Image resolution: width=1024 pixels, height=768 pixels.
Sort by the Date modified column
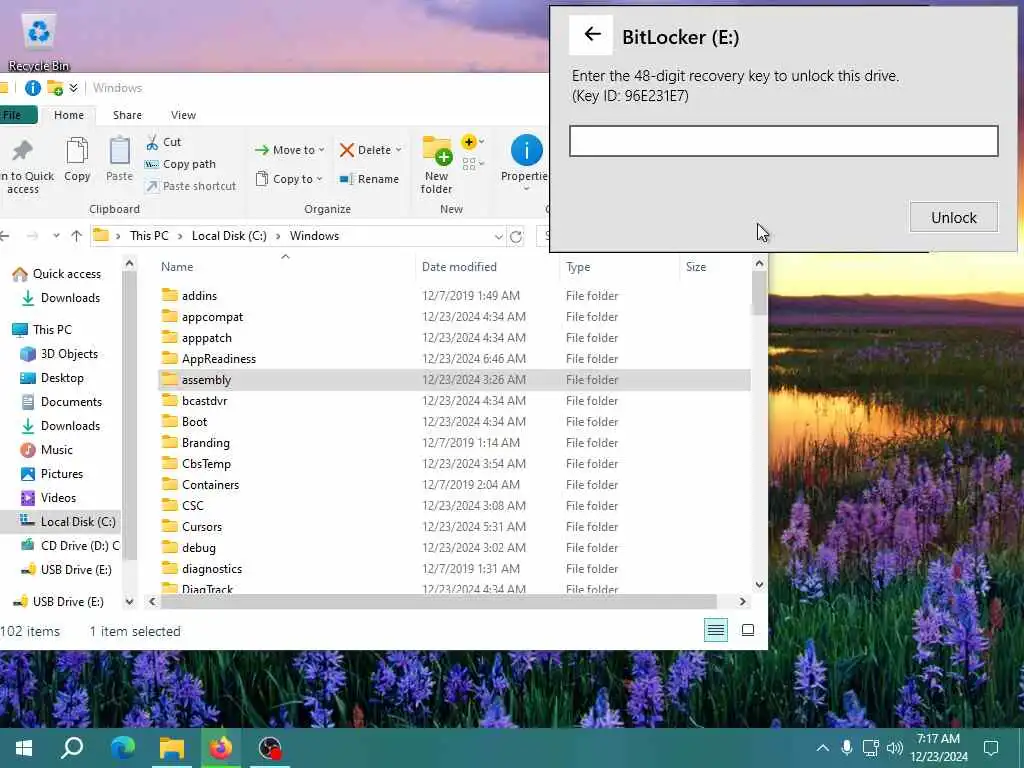[x=459, y=266]
